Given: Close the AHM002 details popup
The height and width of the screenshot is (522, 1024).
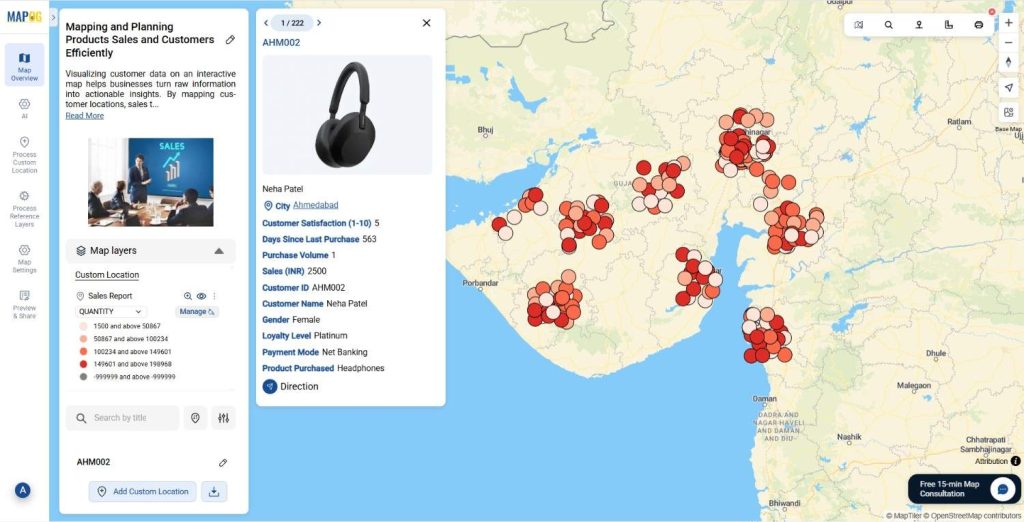Looking at the screenshot, I should coord(426,23).
